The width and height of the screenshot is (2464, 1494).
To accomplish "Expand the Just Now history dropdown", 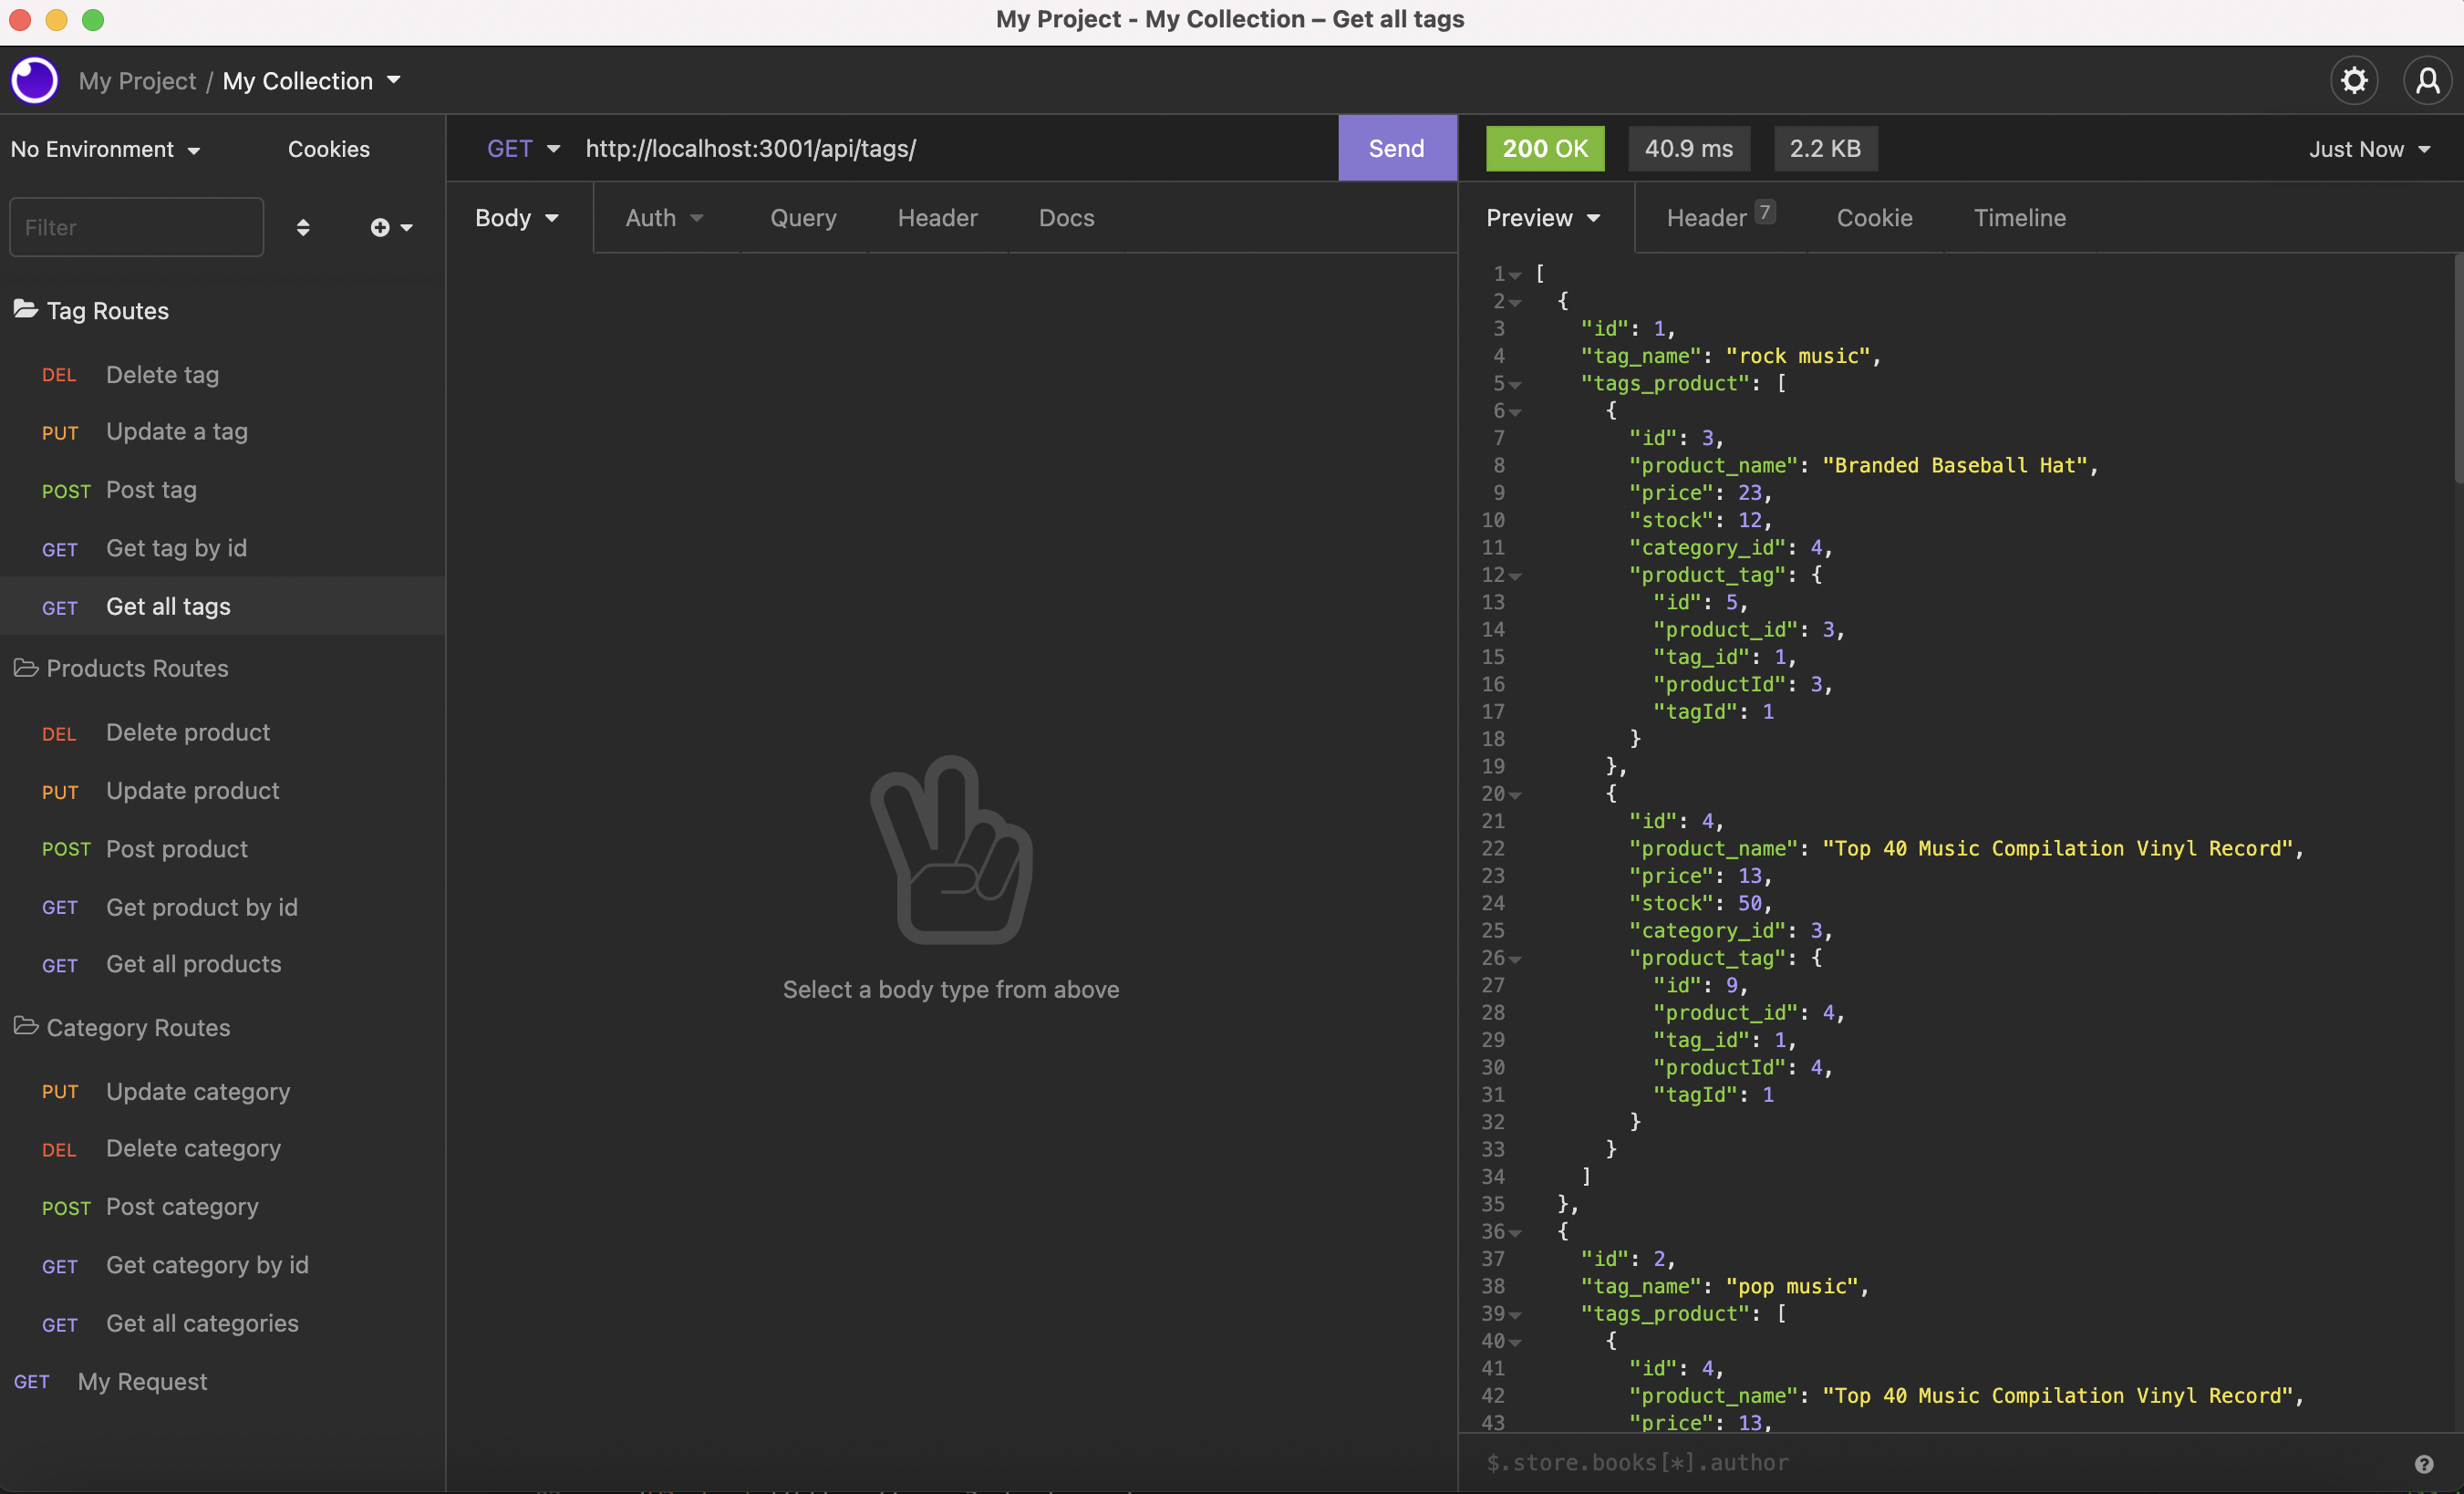I will coord(2368,149).
